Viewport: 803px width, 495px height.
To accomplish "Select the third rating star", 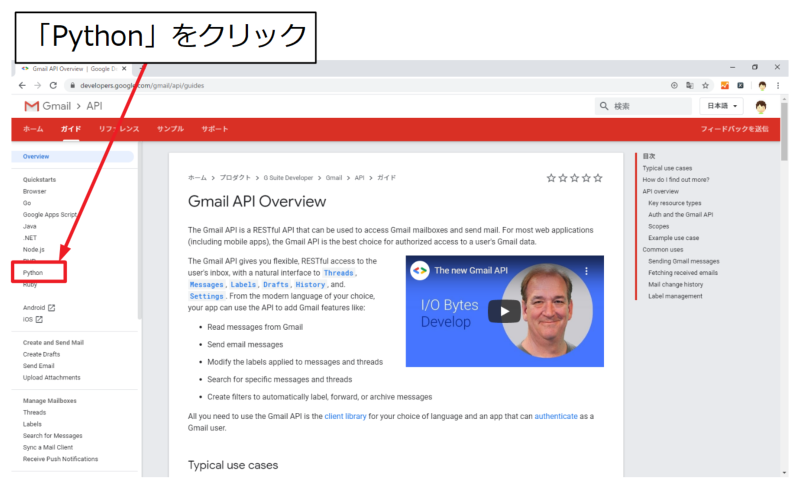I will 575,178.
